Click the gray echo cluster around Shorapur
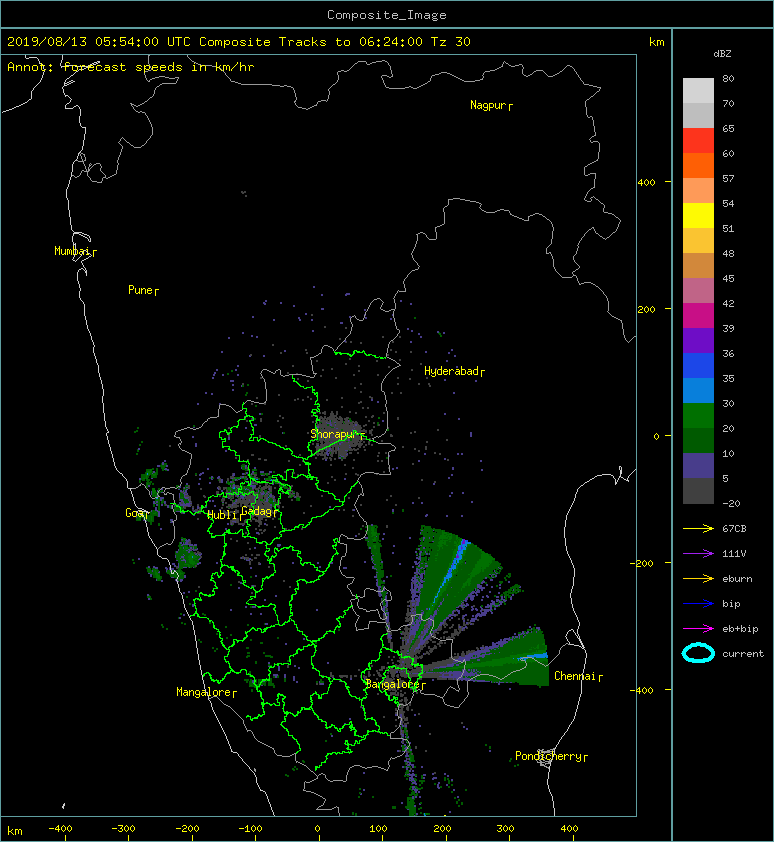 pos(337,435)
